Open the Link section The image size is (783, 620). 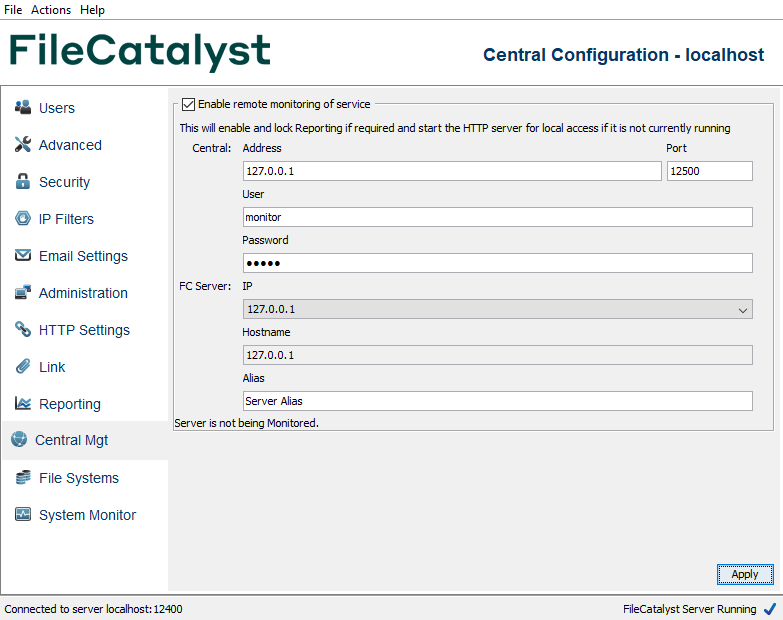[52, 366]
